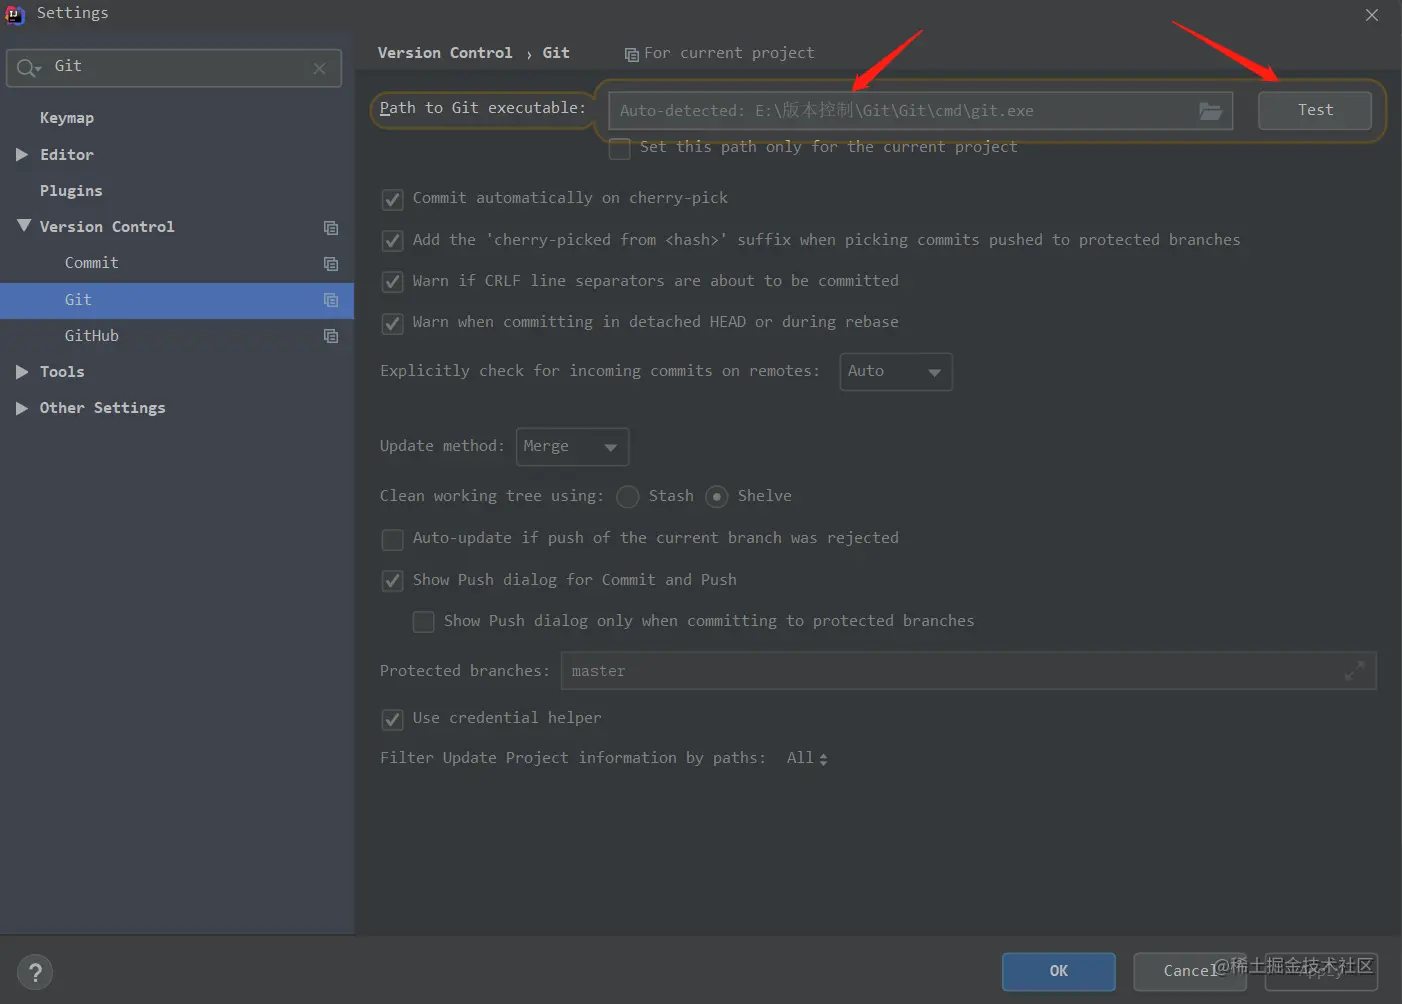Toggle cherry-picked from hash suffix option
Screen dimensions: 1402x1004
tap(393, 241)
